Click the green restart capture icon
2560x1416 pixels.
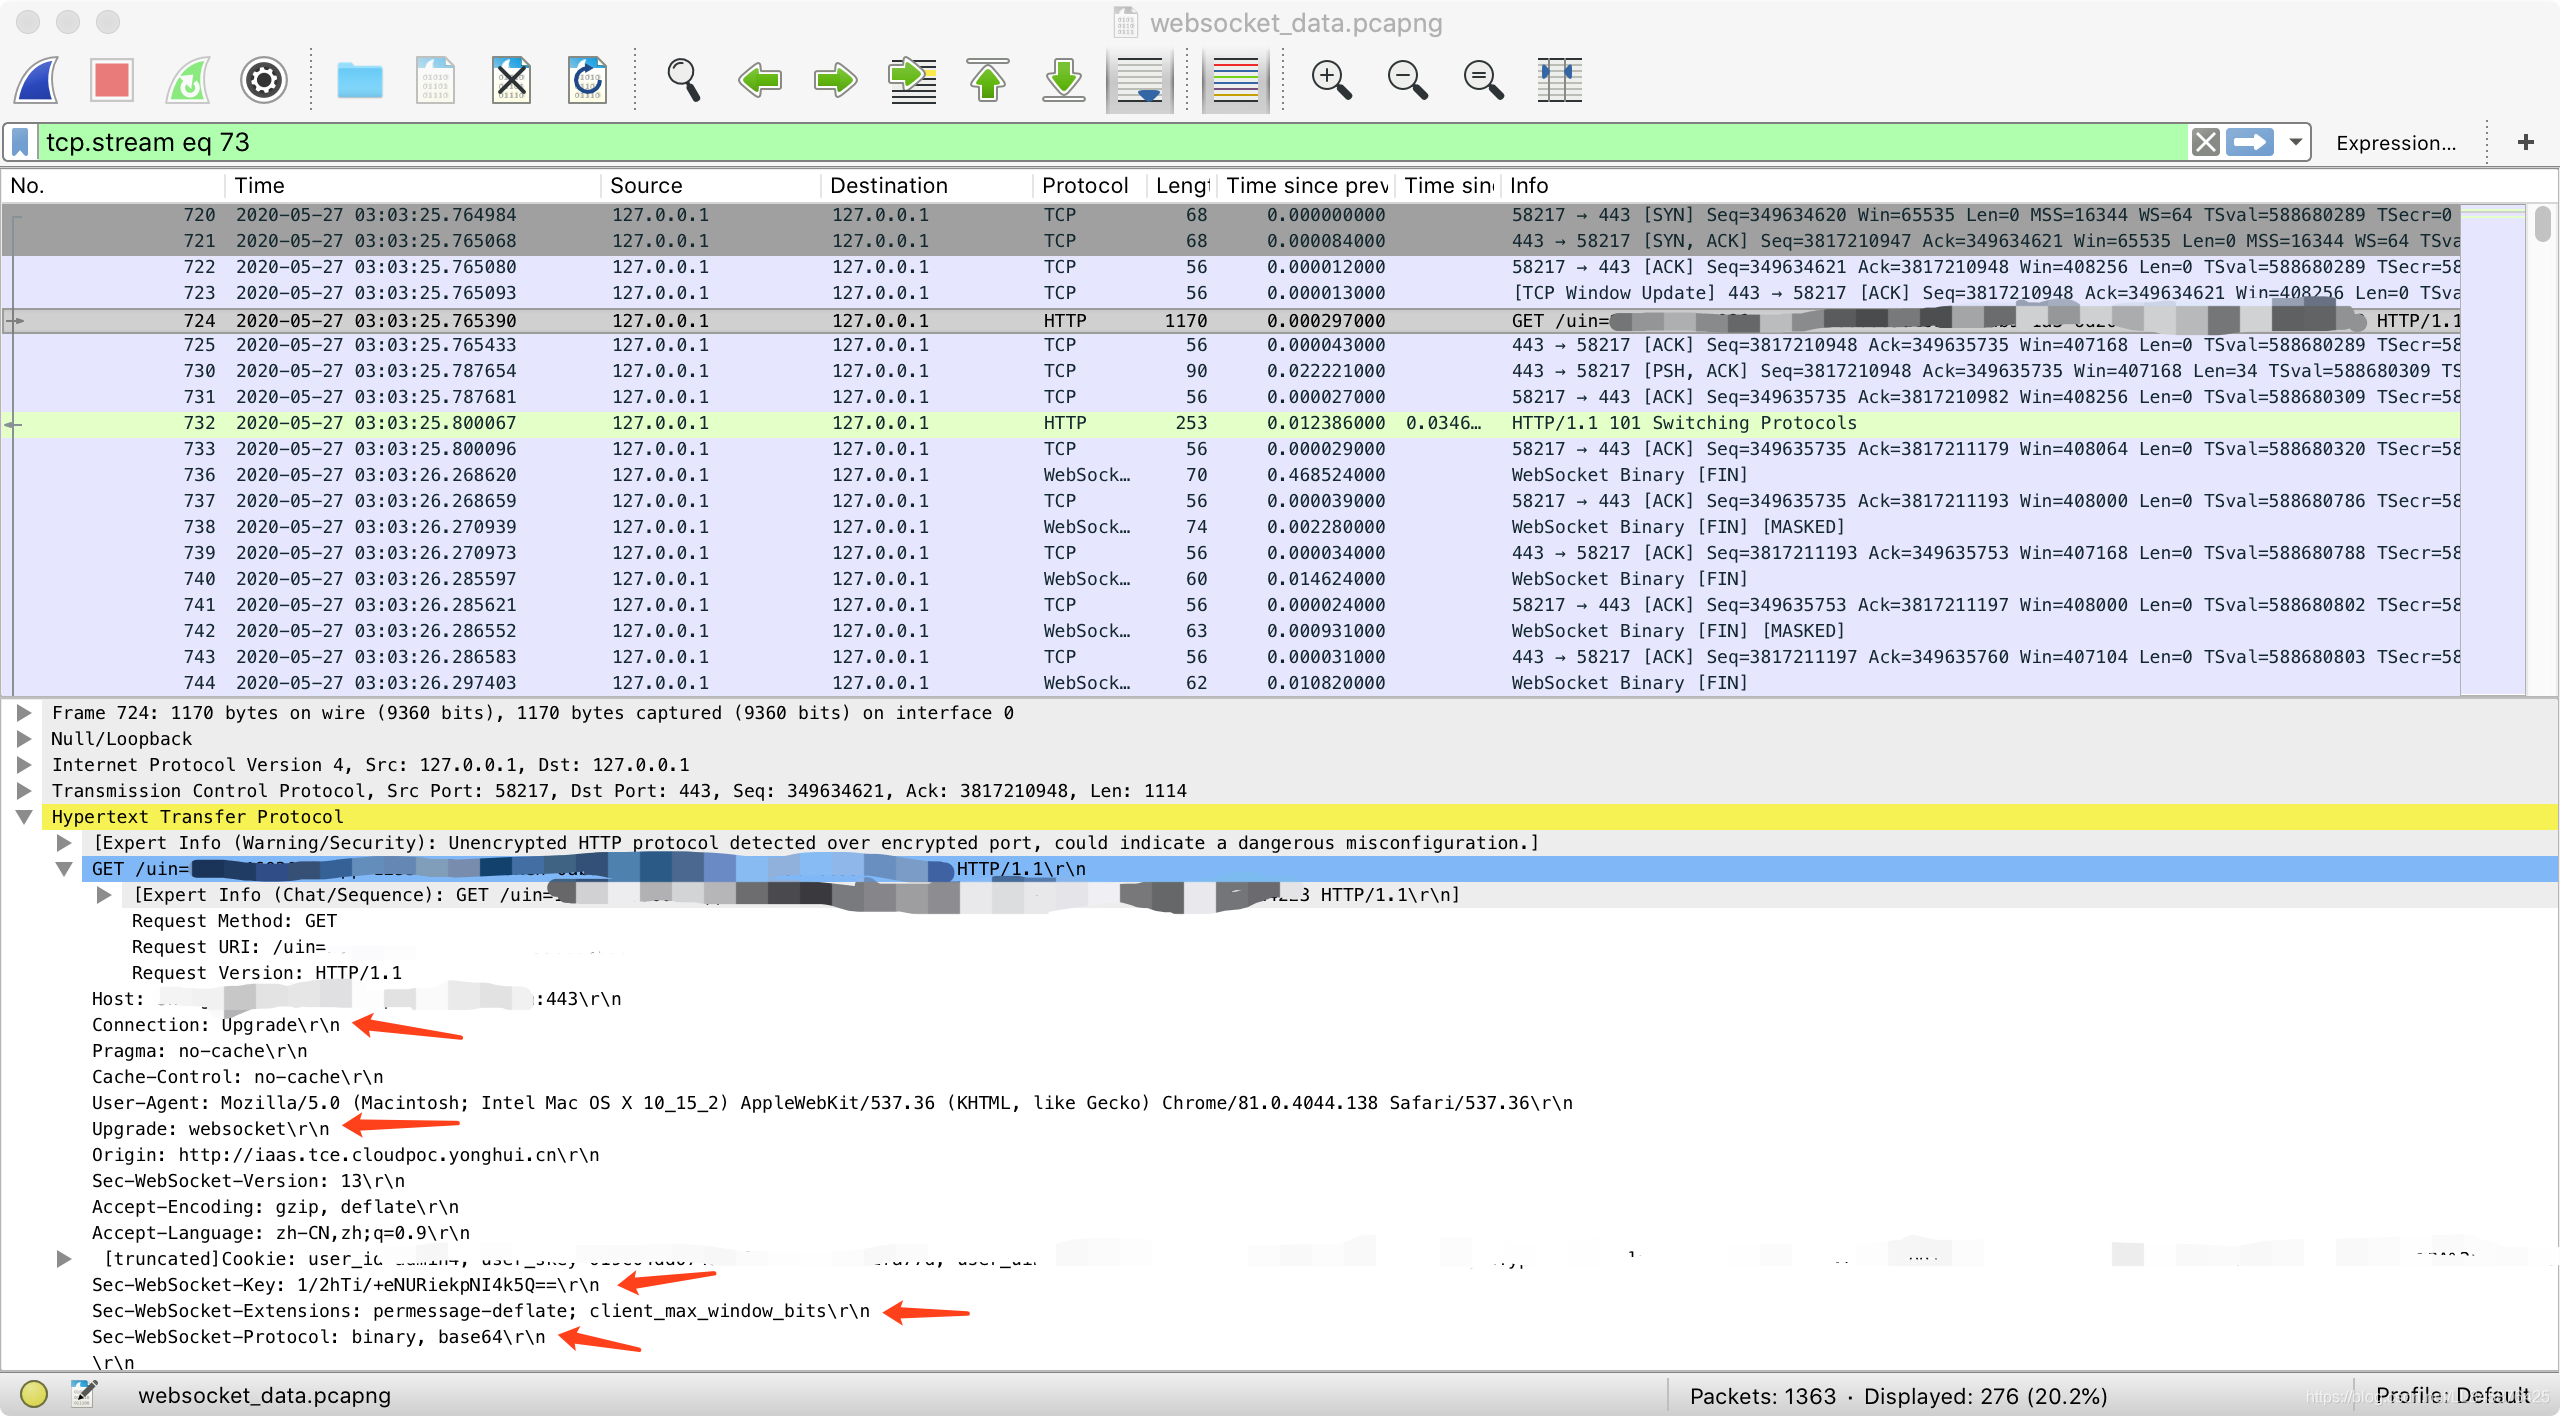click(x=188, y=80)
